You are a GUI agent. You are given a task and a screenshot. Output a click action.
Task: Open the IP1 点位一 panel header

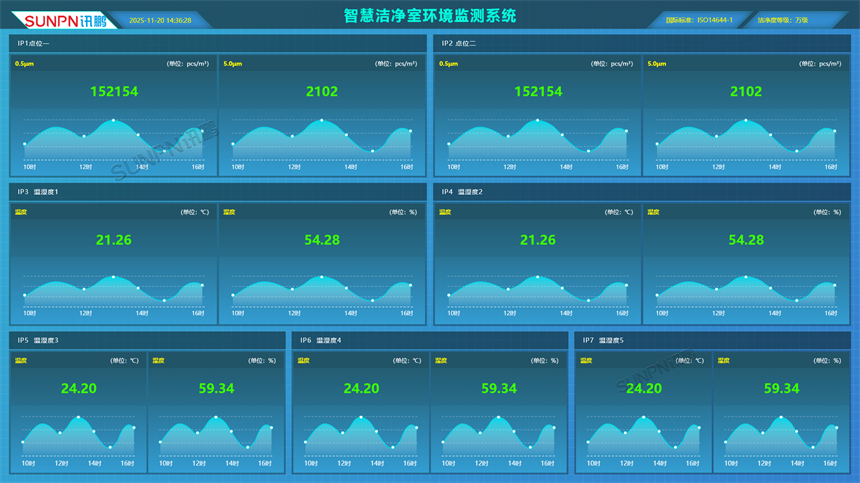tap(34, 44)
